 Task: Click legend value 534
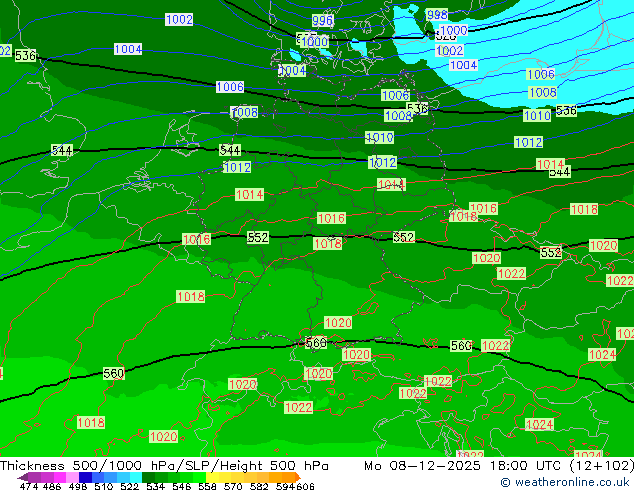(155, 486)
